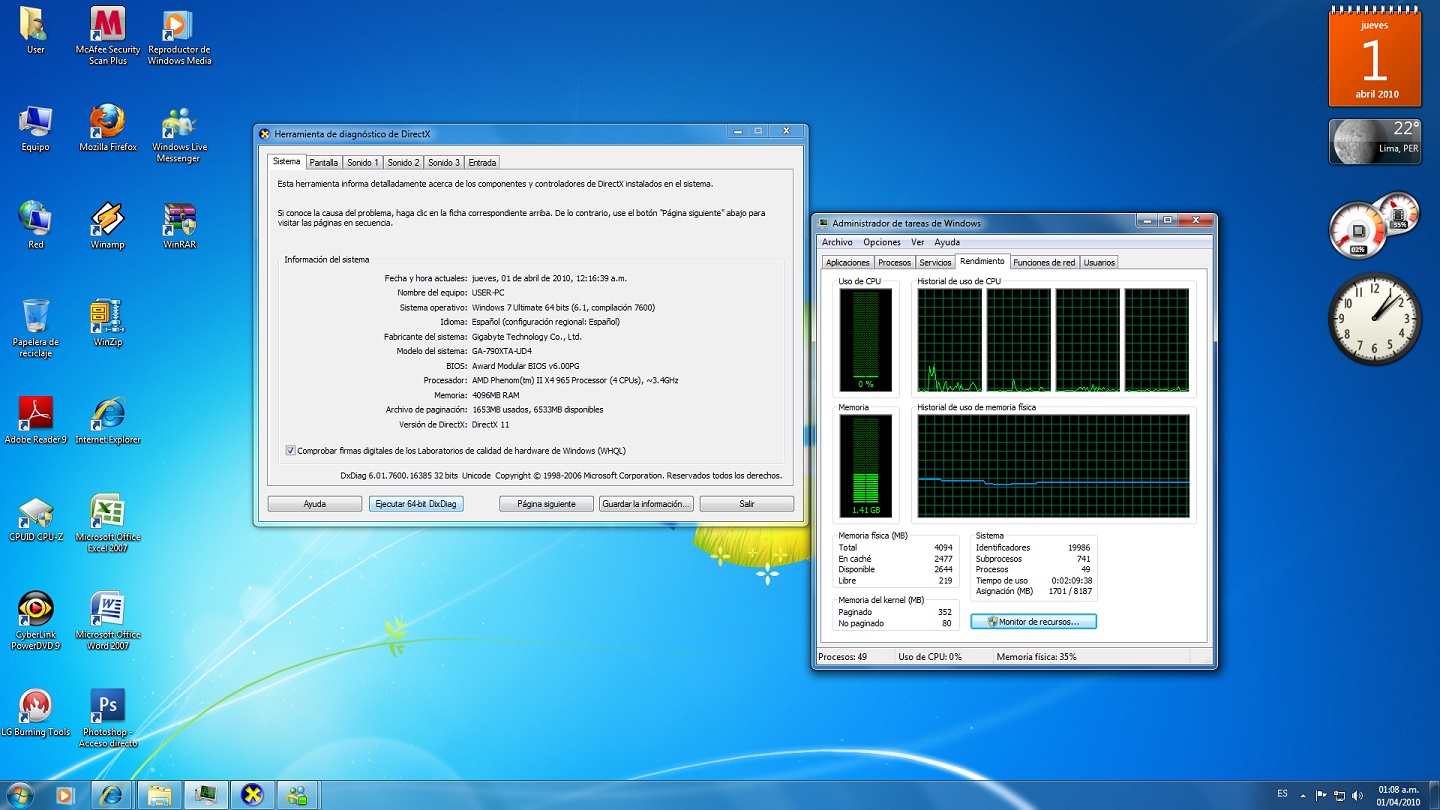Toggle the WHQL digital signatures checkbox
Viewport: 1440px width, 810px height.
point(291,451)
